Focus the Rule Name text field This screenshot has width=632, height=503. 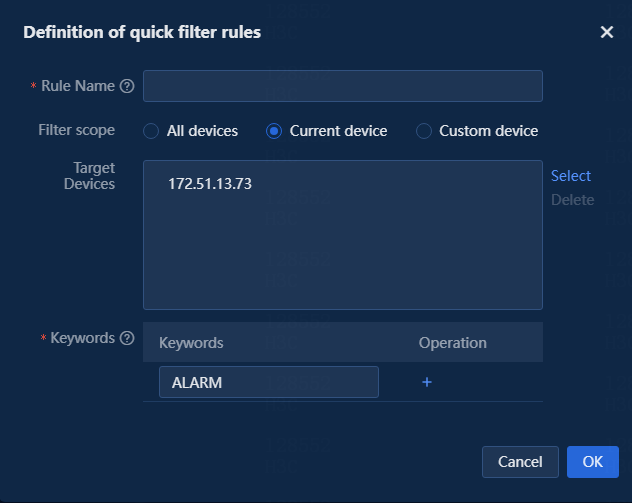coord(343,86)
